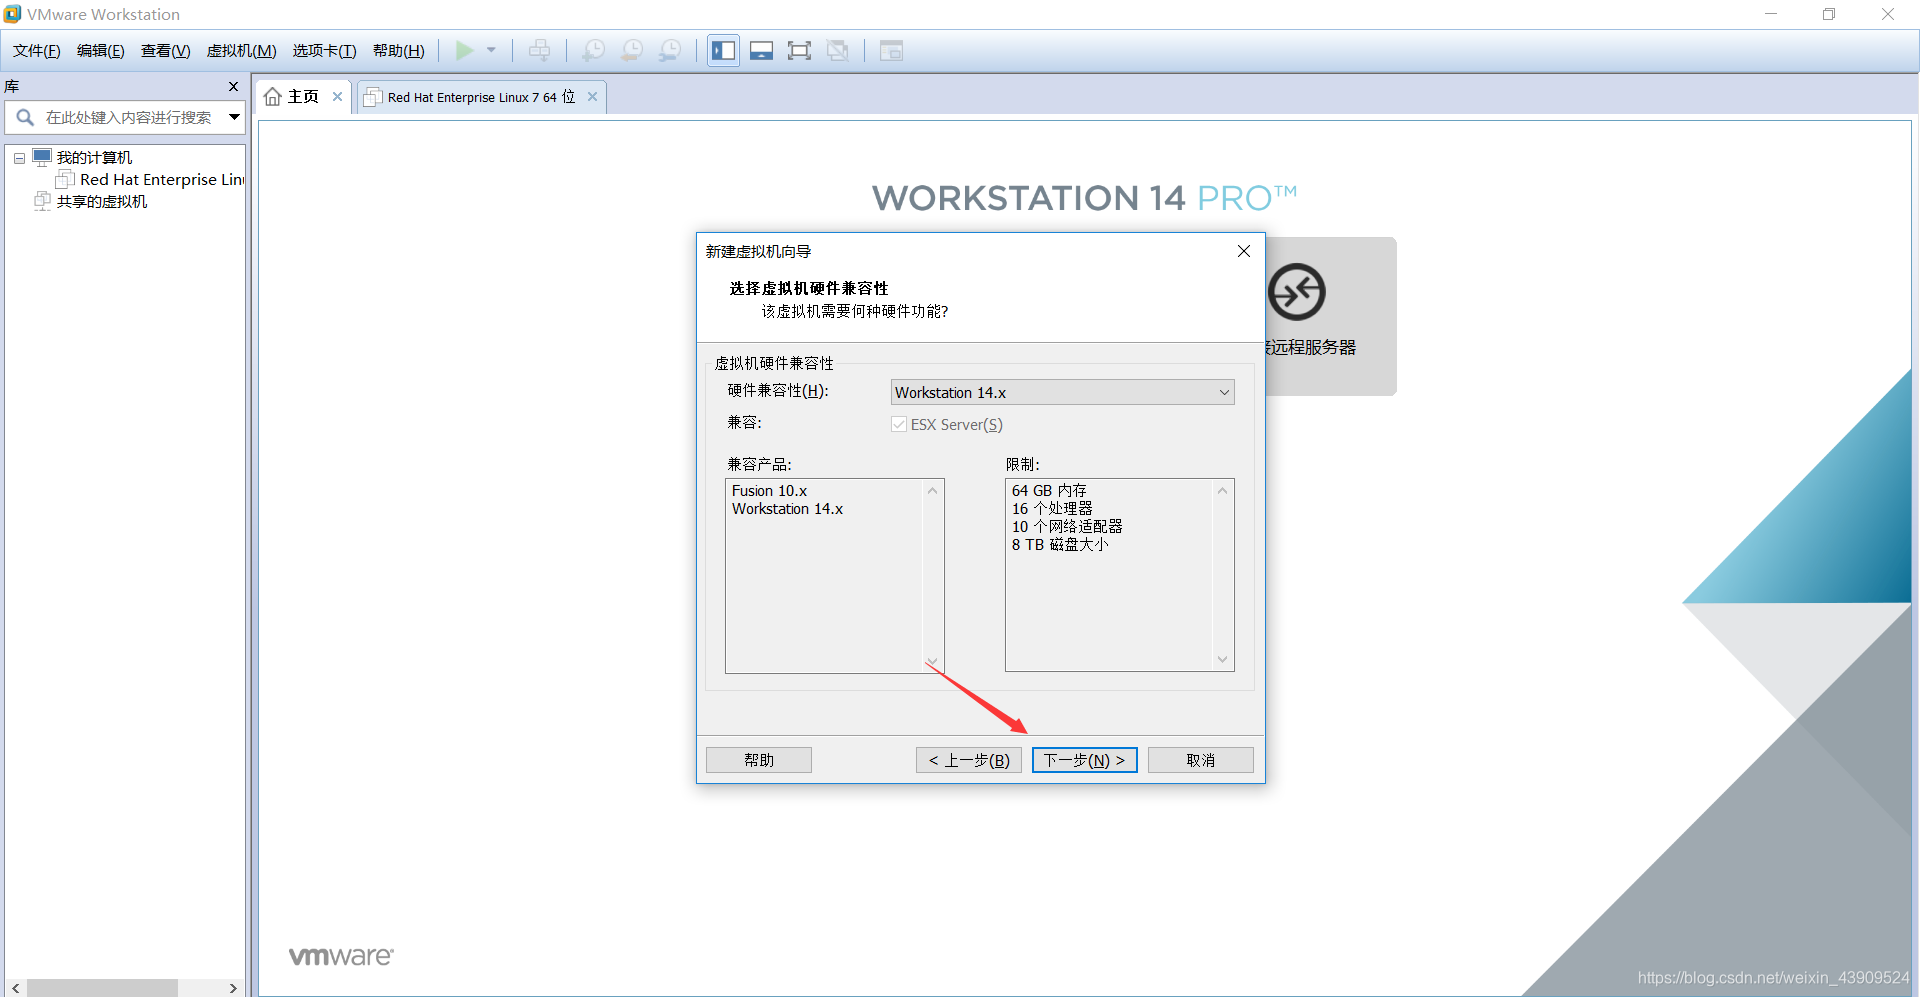Viewport: 1920px width, 997px height.
Task: Close the 新建虚拟机向导 dialog
Action: click(x=1244, y=251)
